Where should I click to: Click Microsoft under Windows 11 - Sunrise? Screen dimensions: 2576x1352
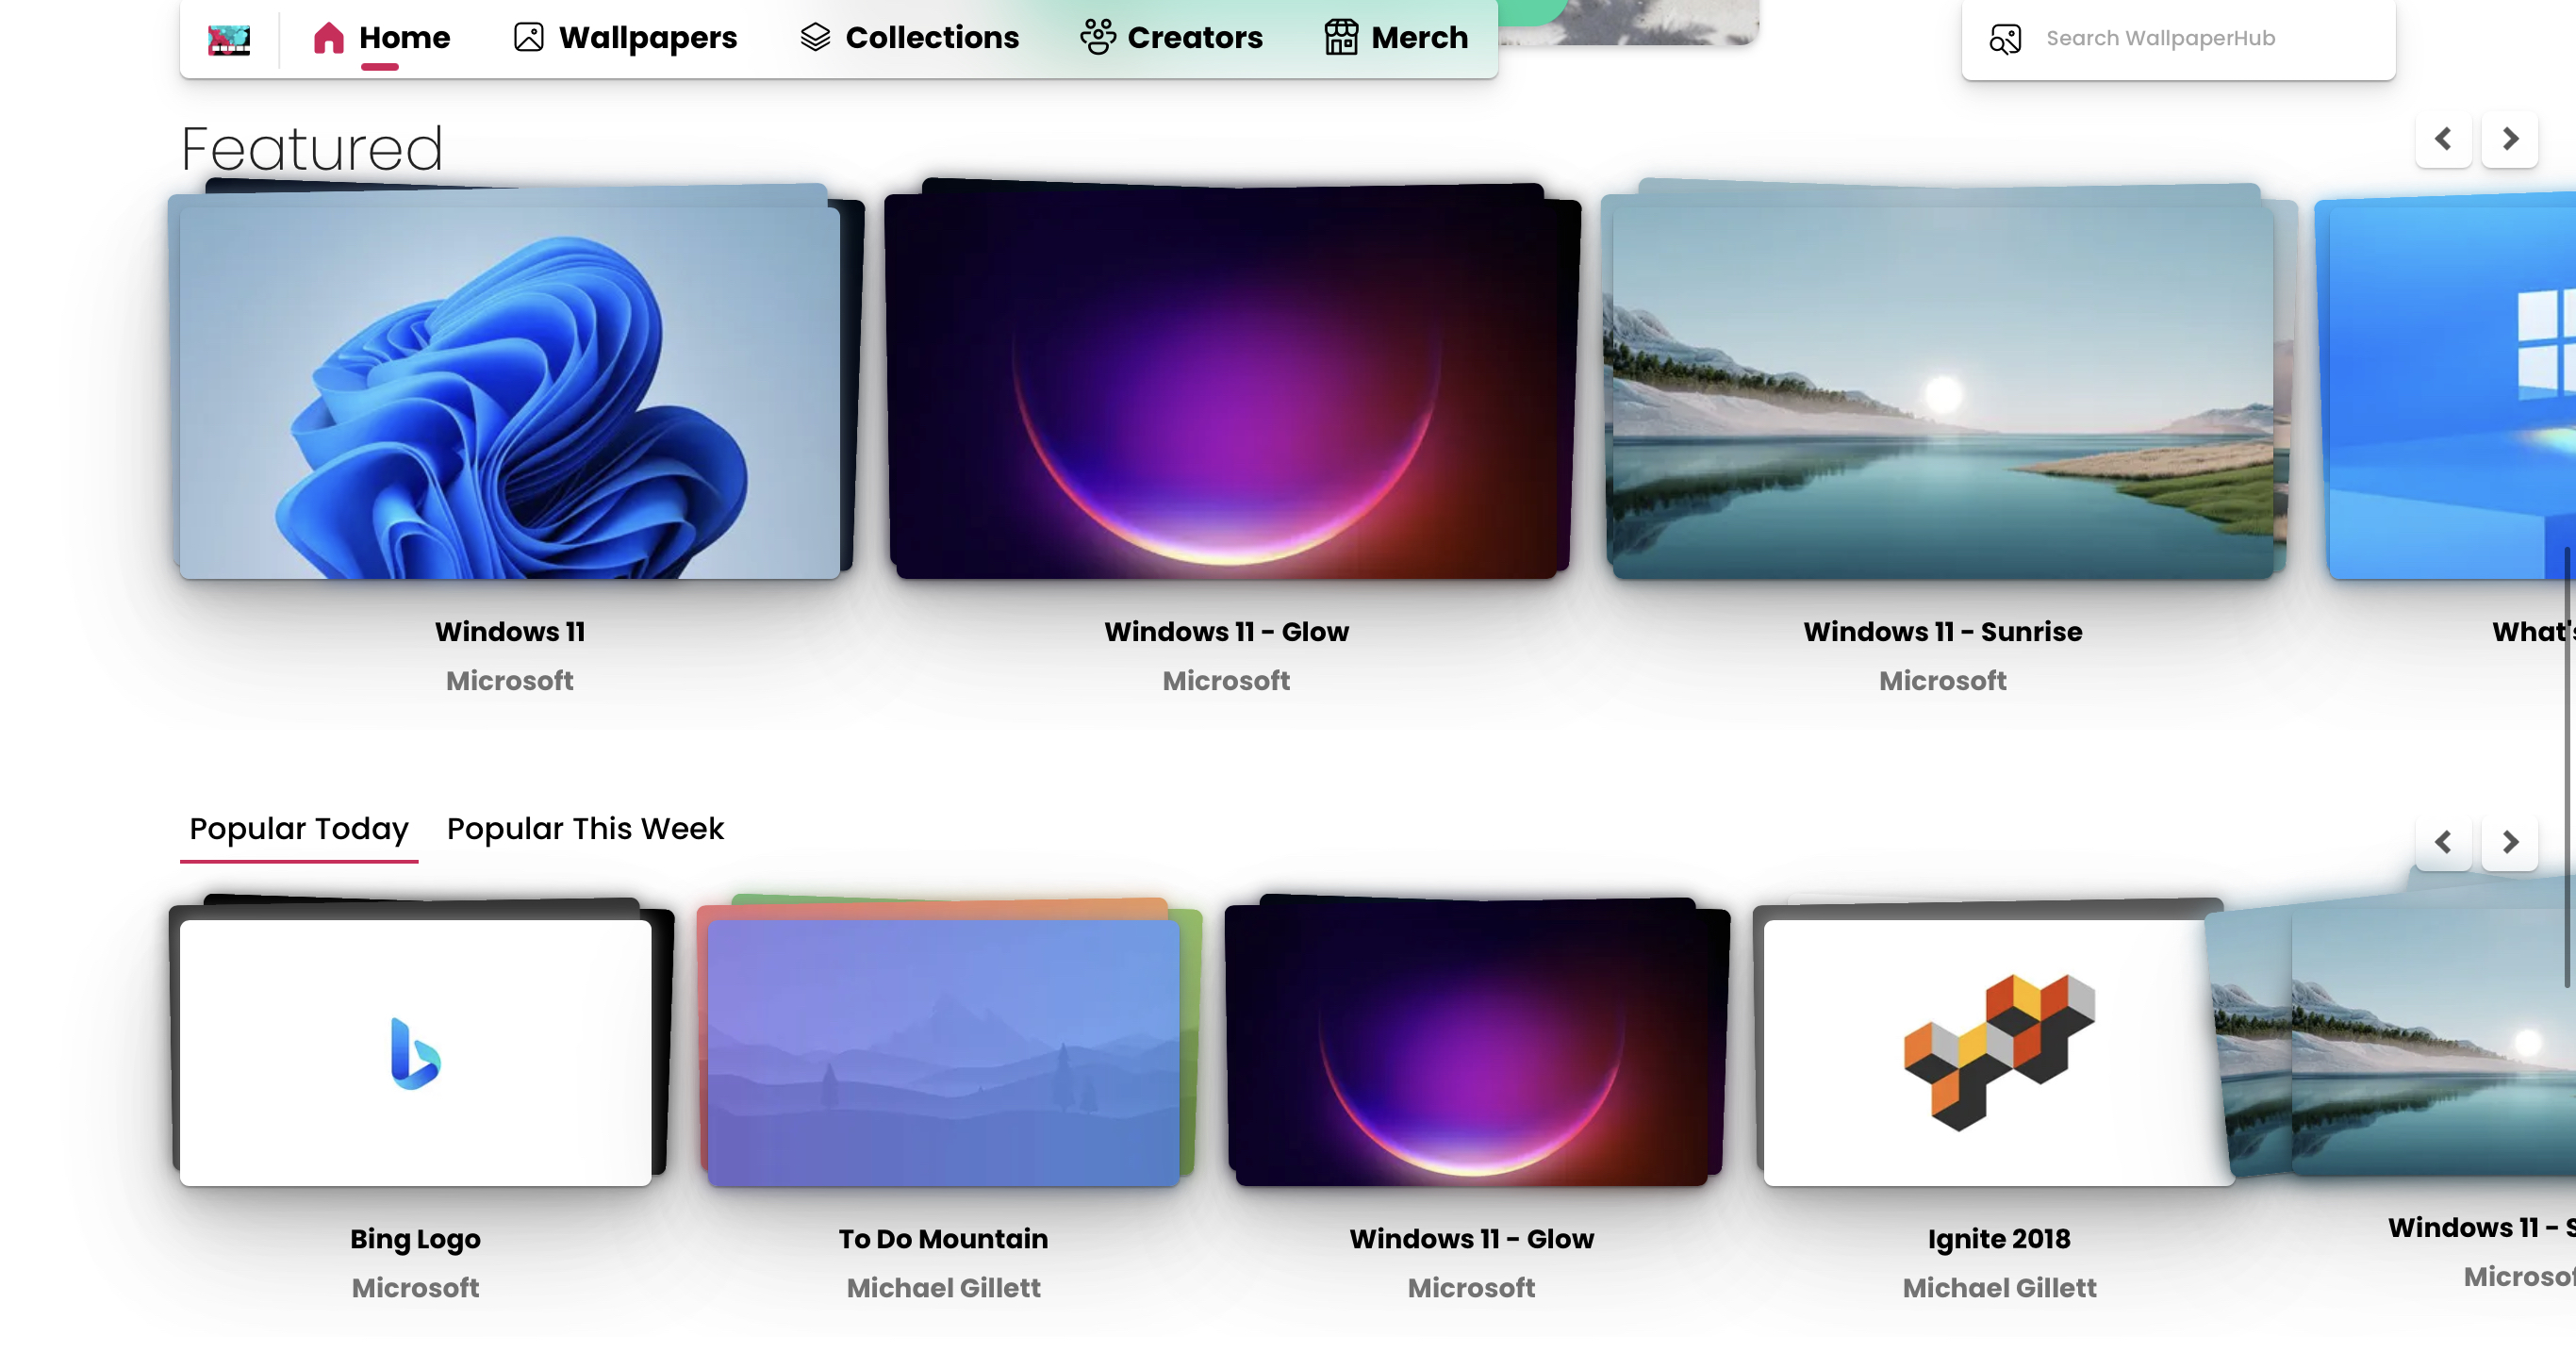click(1942, 681)
